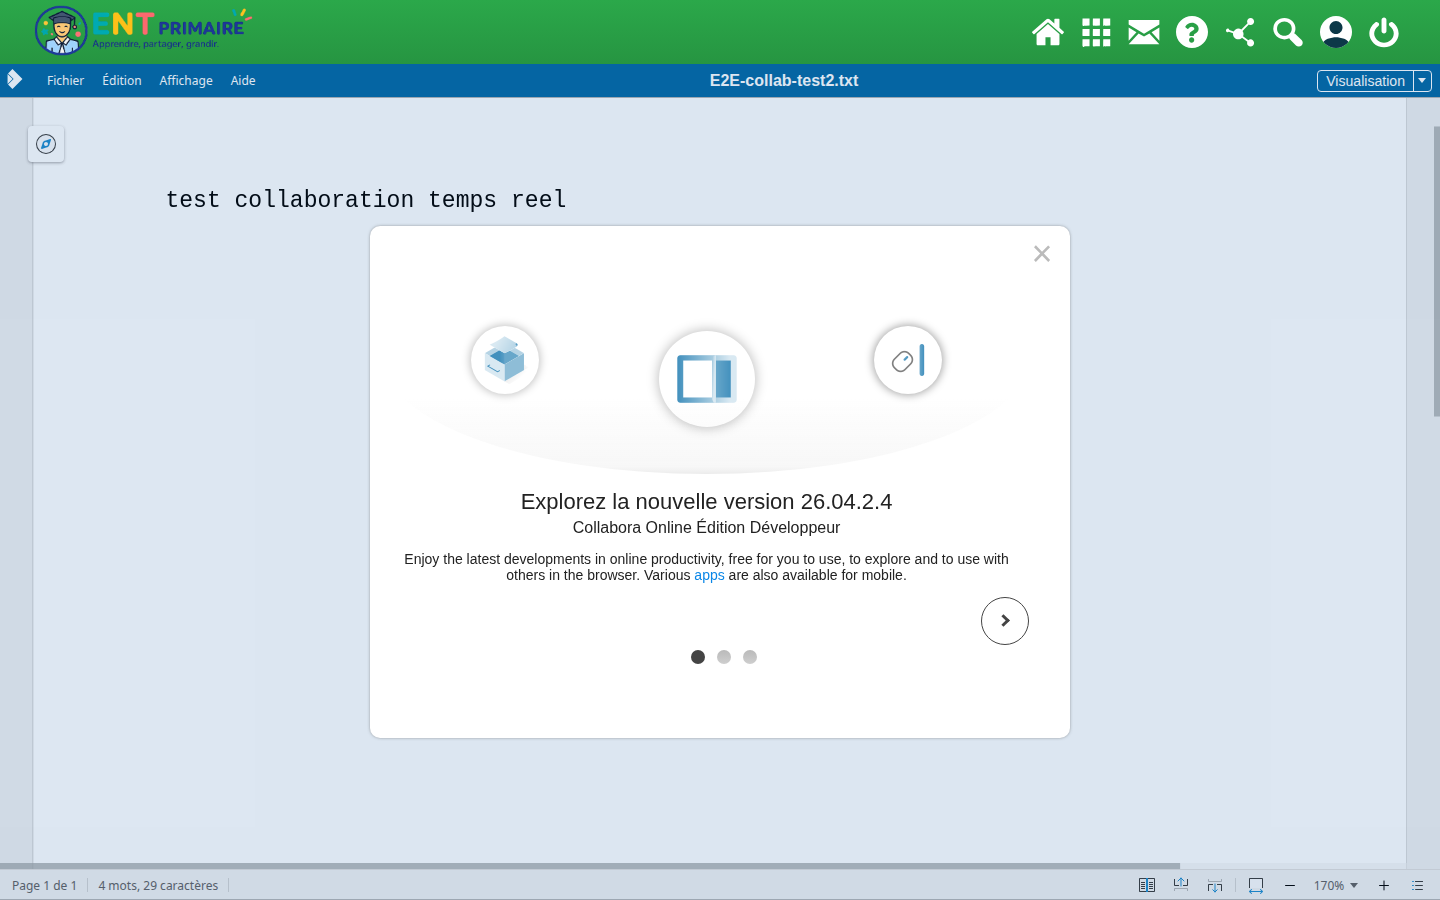1440x900 pixels.
Task: Expand the Visualisation mode dropdown arrow
Action: click(x=1422, y=81)
